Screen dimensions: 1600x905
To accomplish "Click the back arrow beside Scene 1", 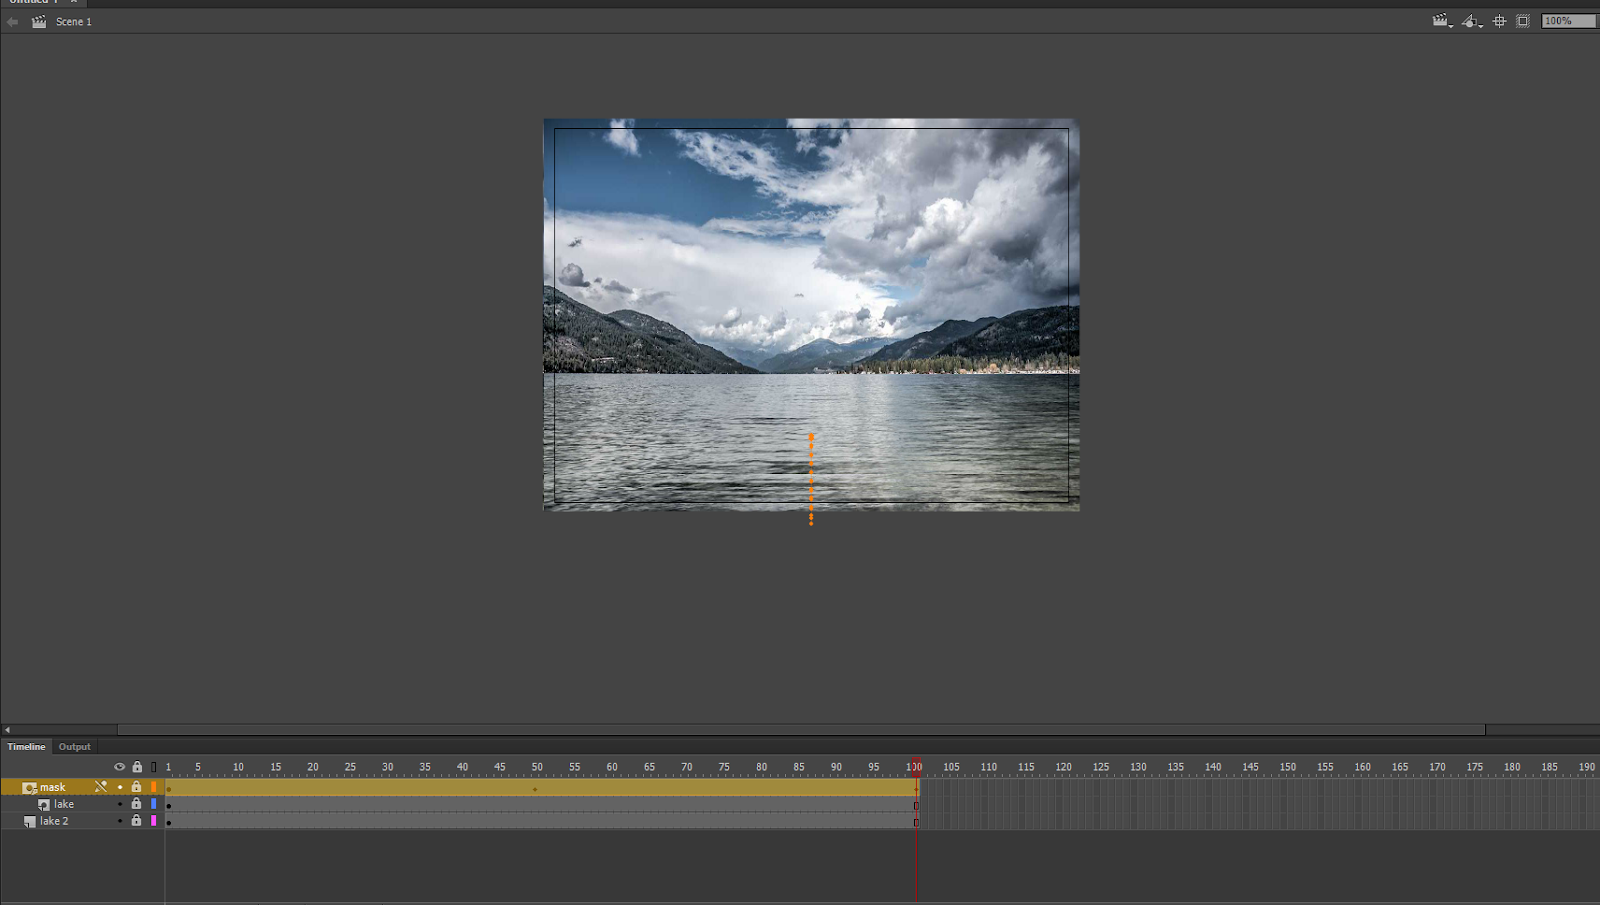I will [x=13, y=21].
